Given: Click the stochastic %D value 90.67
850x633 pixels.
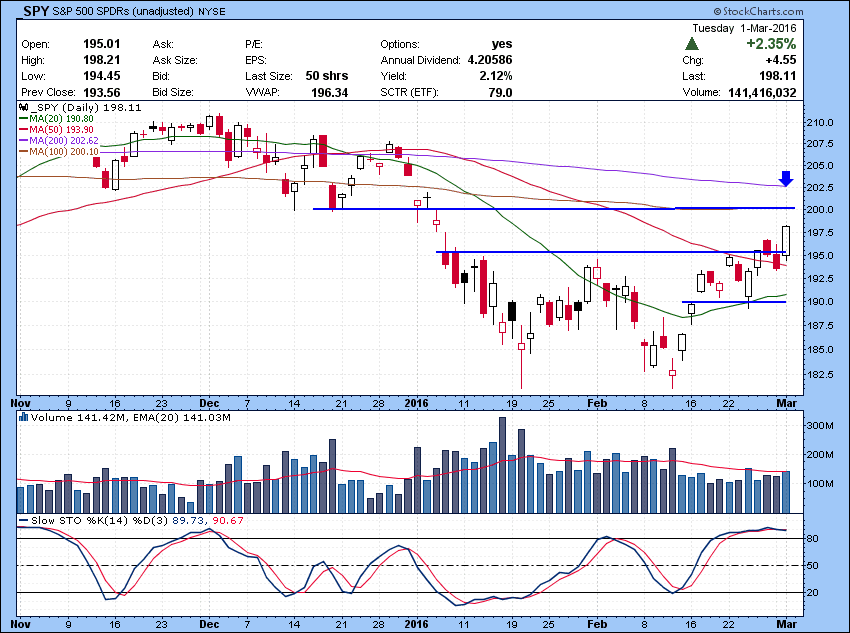Looking at the screenshot, I should point(226,520).
